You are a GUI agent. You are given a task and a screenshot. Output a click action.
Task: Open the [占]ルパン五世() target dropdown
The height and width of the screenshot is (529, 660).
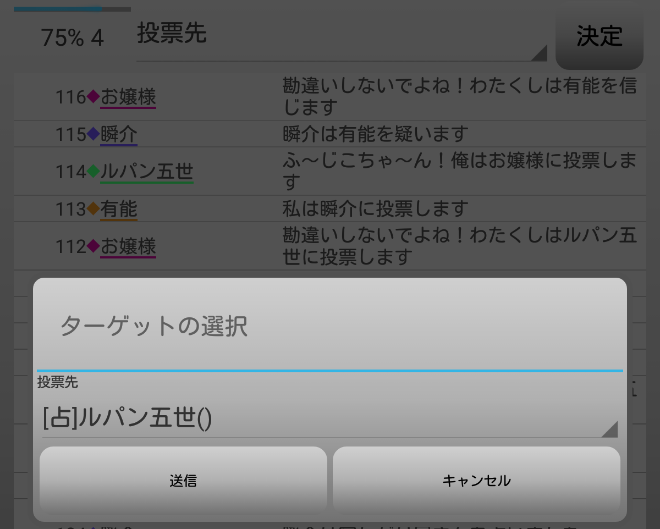click(x=330, y=418)
